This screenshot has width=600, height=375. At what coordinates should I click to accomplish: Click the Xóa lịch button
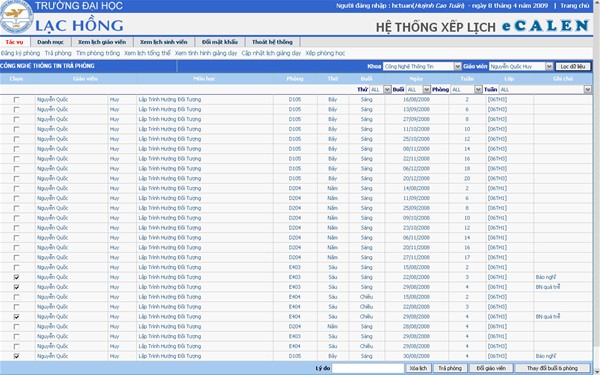418,368
